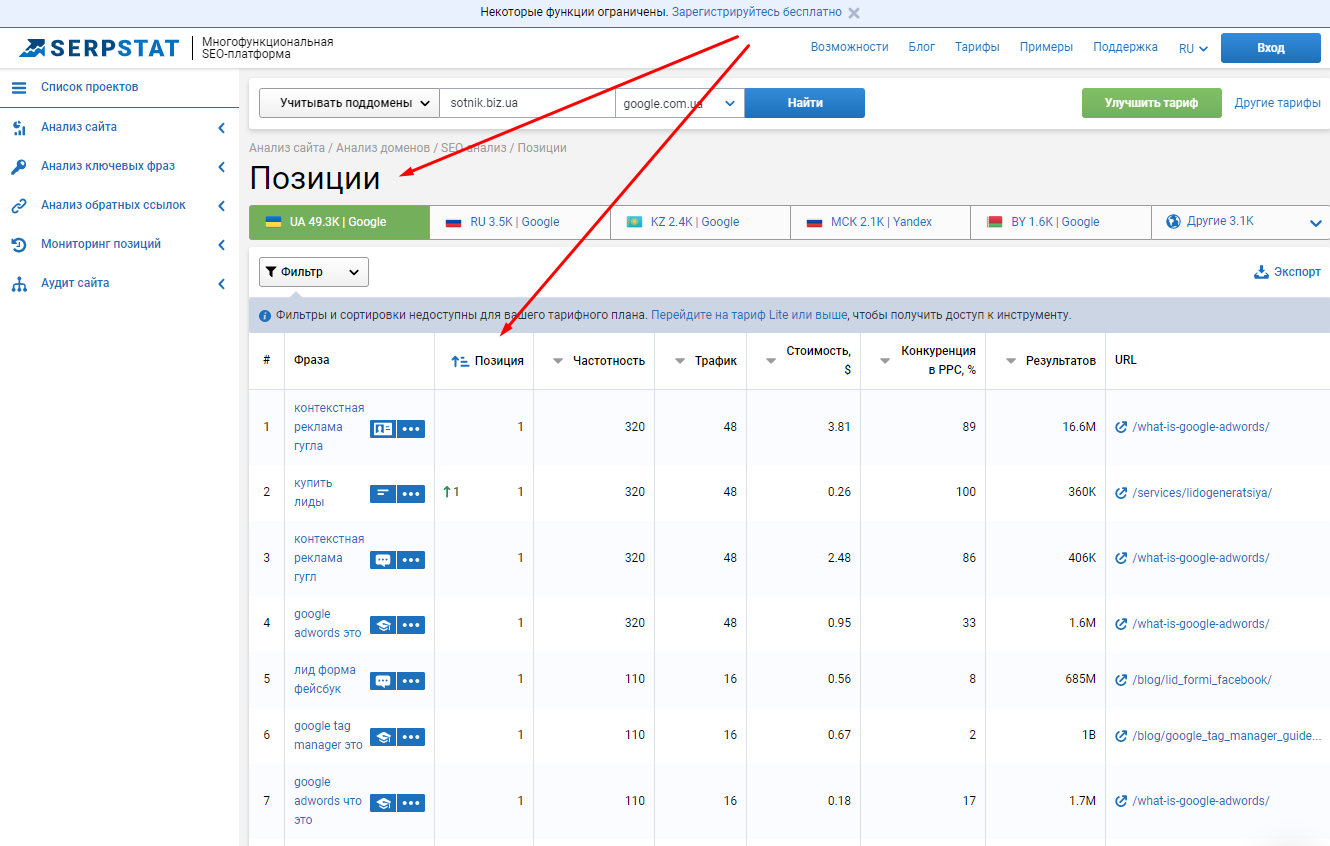Click the key icon for Анализ ключевых фраз
This screenshot has height=846, width=1330.
click(x=19, y=167)
